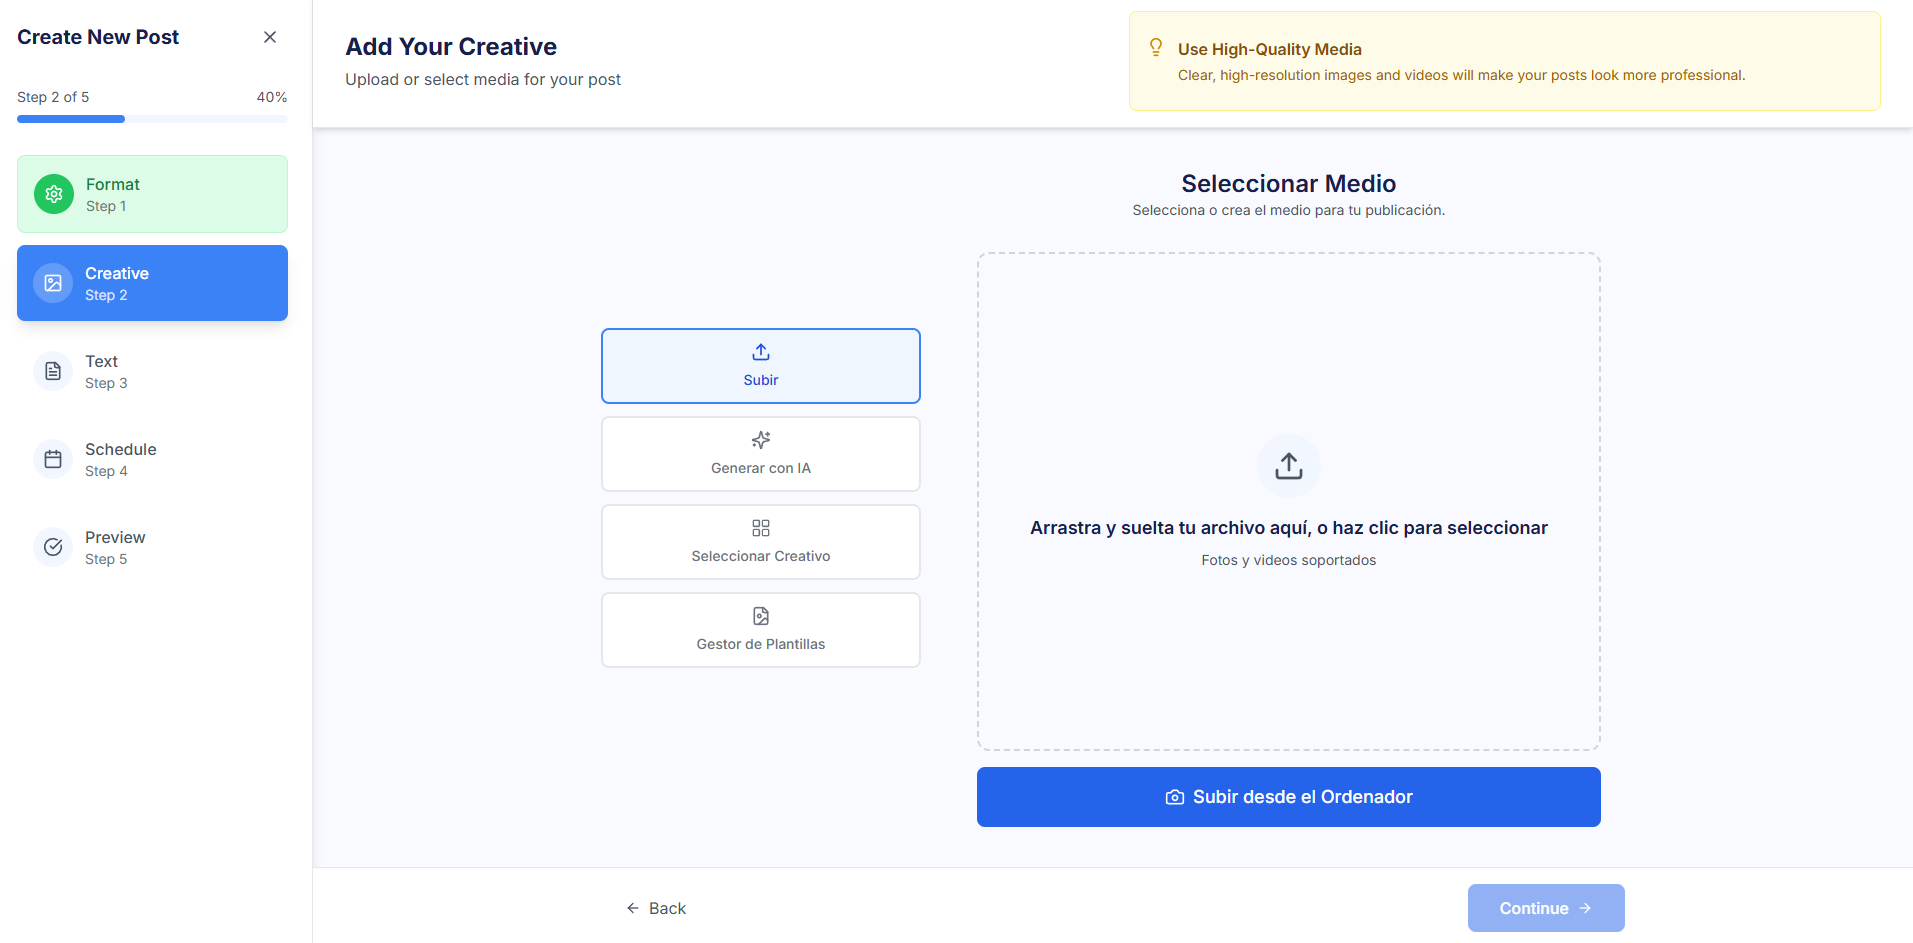Click the Text step document icon
The height and width of the screenshot is (943, 1913).
(53, 371)
